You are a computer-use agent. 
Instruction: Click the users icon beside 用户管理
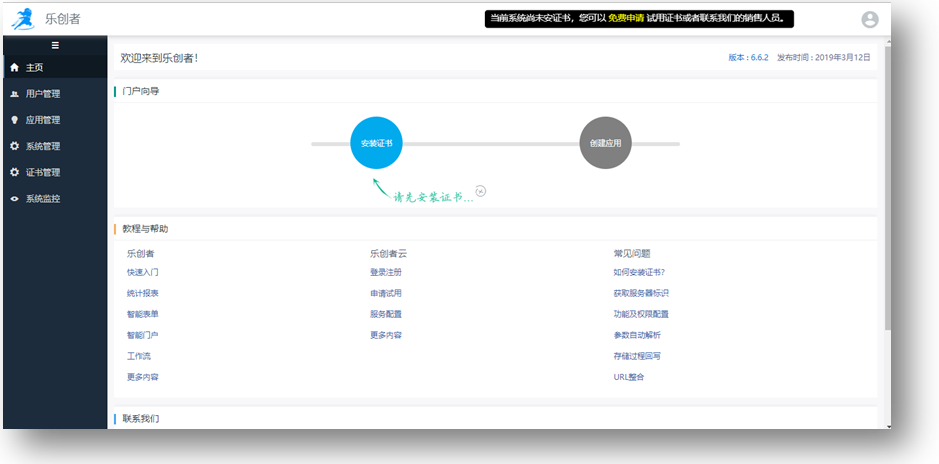[x=14, y=94]
